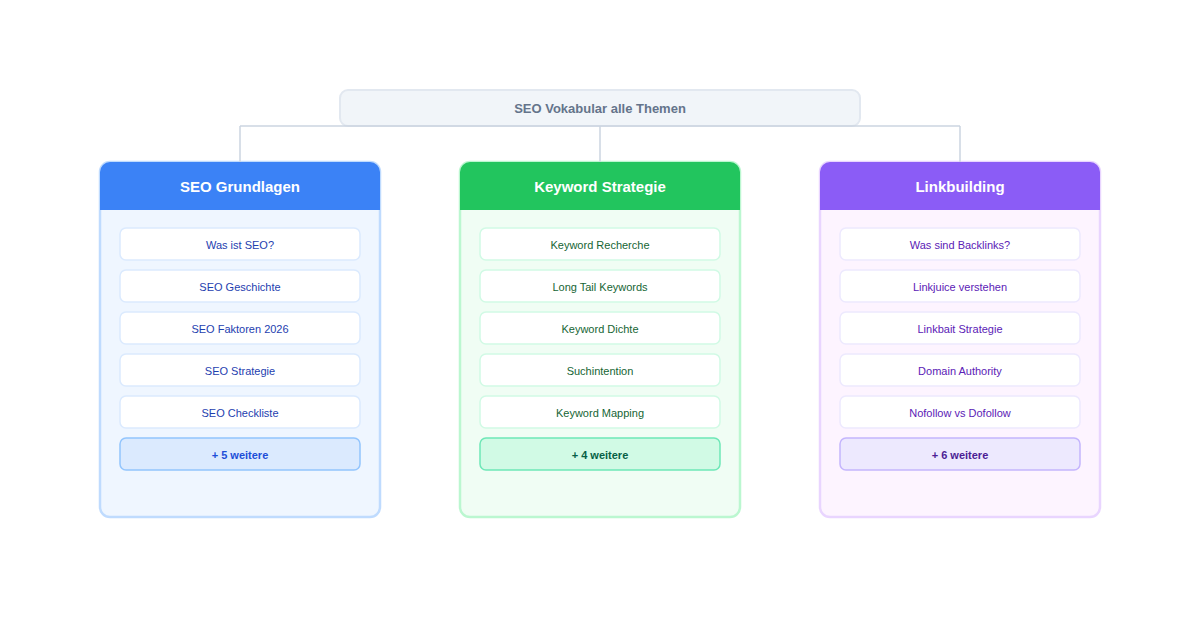Click SEO Faktoren 2026 entry
Screen dimensions: 1200x622
[240, 329]
